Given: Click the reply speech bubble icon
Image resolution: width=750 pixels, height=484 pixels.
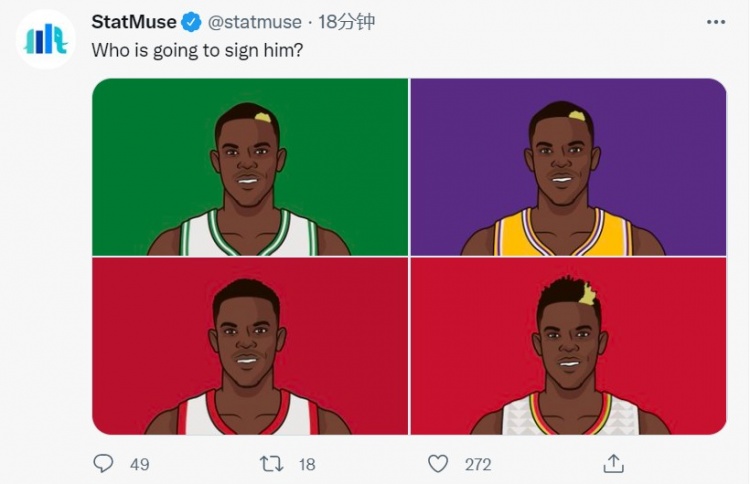Looking at the screenshot, I should (103, 463).
